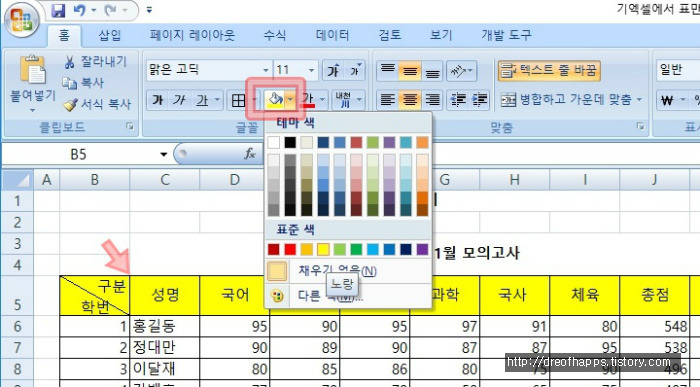
Task: Open the 개발 도구 tab
Action: [506, 35]
